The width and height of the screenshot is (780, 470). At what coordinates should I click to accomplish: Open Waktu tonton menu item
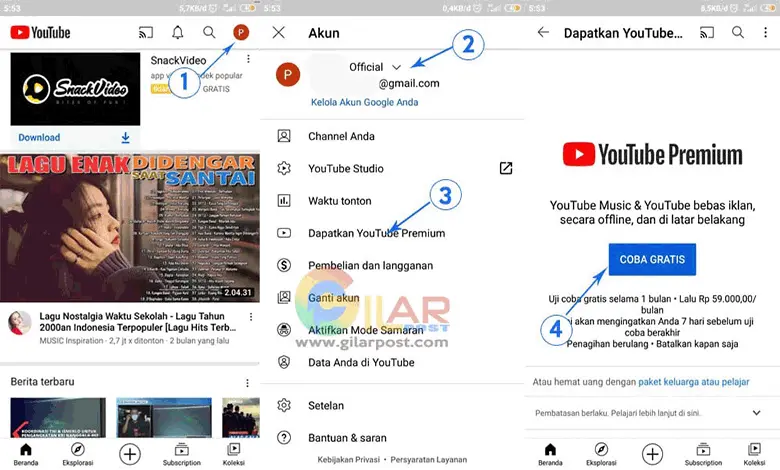[x=391, y=201]
